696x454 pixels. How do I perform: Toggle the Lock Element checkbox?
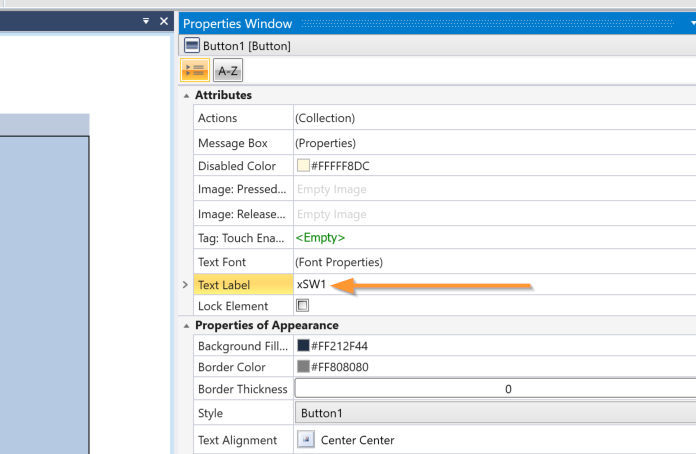303,306
